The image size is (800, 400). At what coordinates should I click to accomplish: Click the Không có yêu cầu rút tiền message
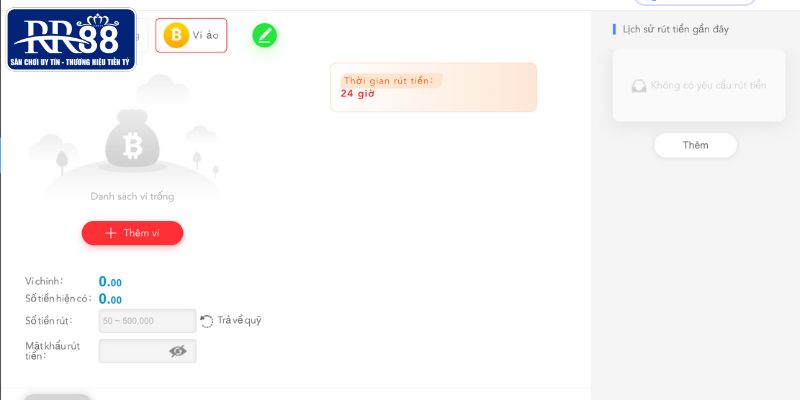(708, 86)
